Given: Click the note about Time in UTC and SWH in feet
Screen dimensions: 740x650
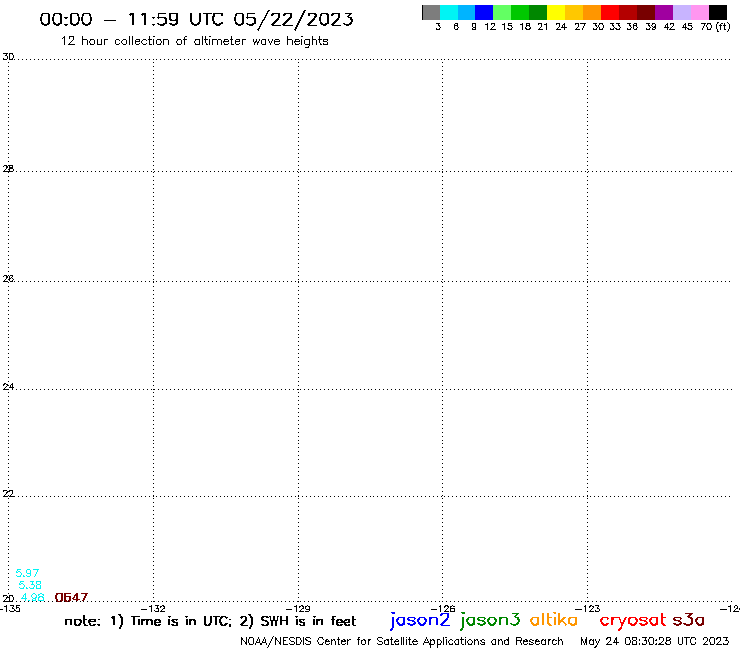Looking at the screenshot, I should (x=210, y=621).
